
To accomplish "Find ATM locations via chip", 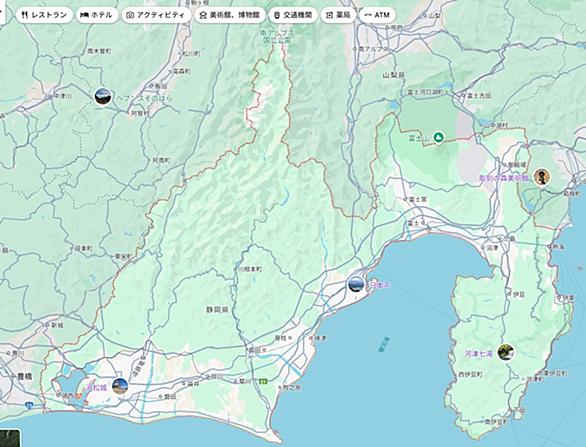I will pyautogui.click(x=377, y=15).
